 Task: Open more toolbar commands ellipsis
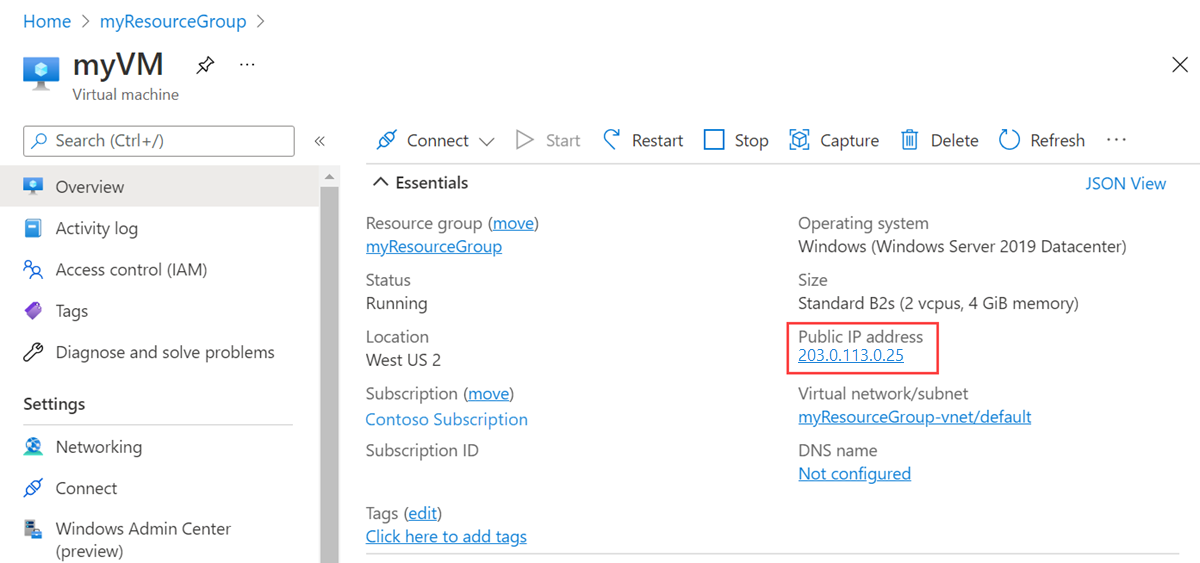pos(1116,141)
